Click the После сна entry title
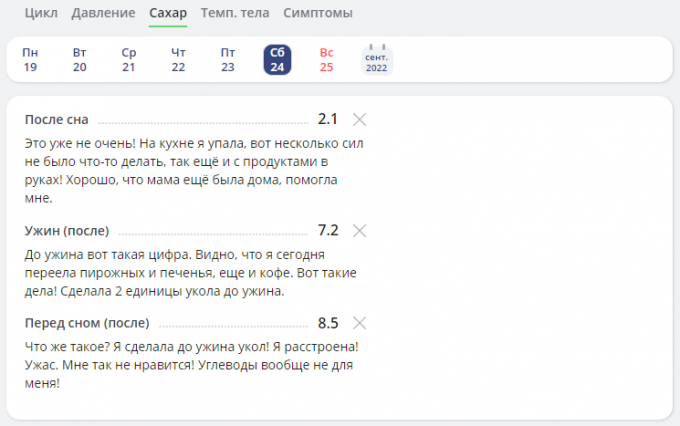 tap(57, 120)
